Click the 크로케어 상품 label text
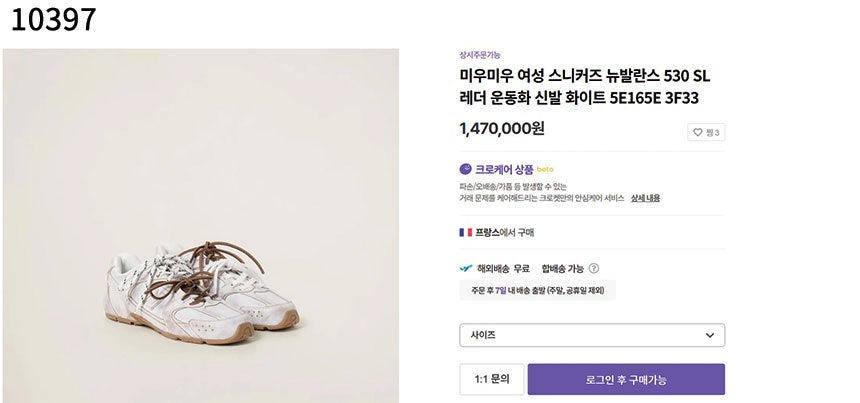860x403 pixels. [504, 169]
